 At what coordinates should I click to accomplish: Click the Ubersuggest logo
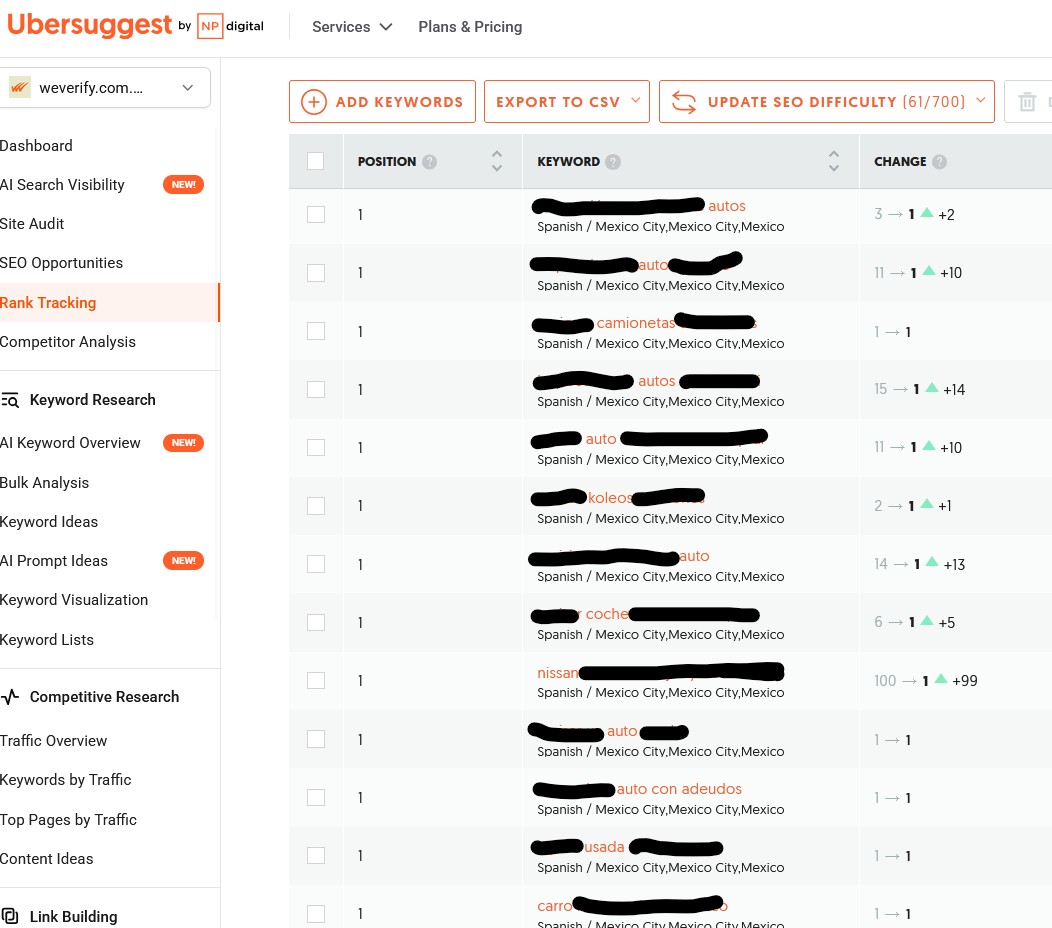point(90,25)
